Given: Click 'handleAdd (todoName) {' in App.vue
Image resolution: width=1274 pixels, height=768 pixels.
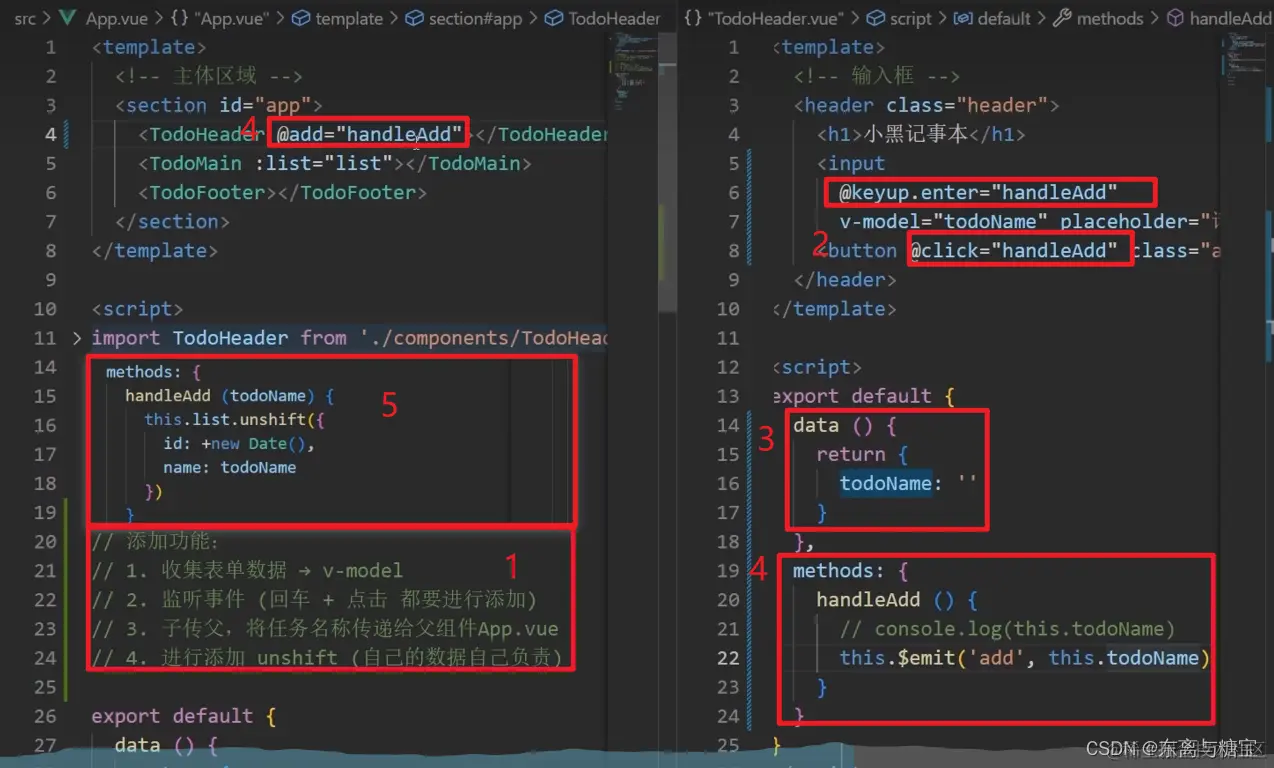Looking at the screenshot, I should pos(229,396).
